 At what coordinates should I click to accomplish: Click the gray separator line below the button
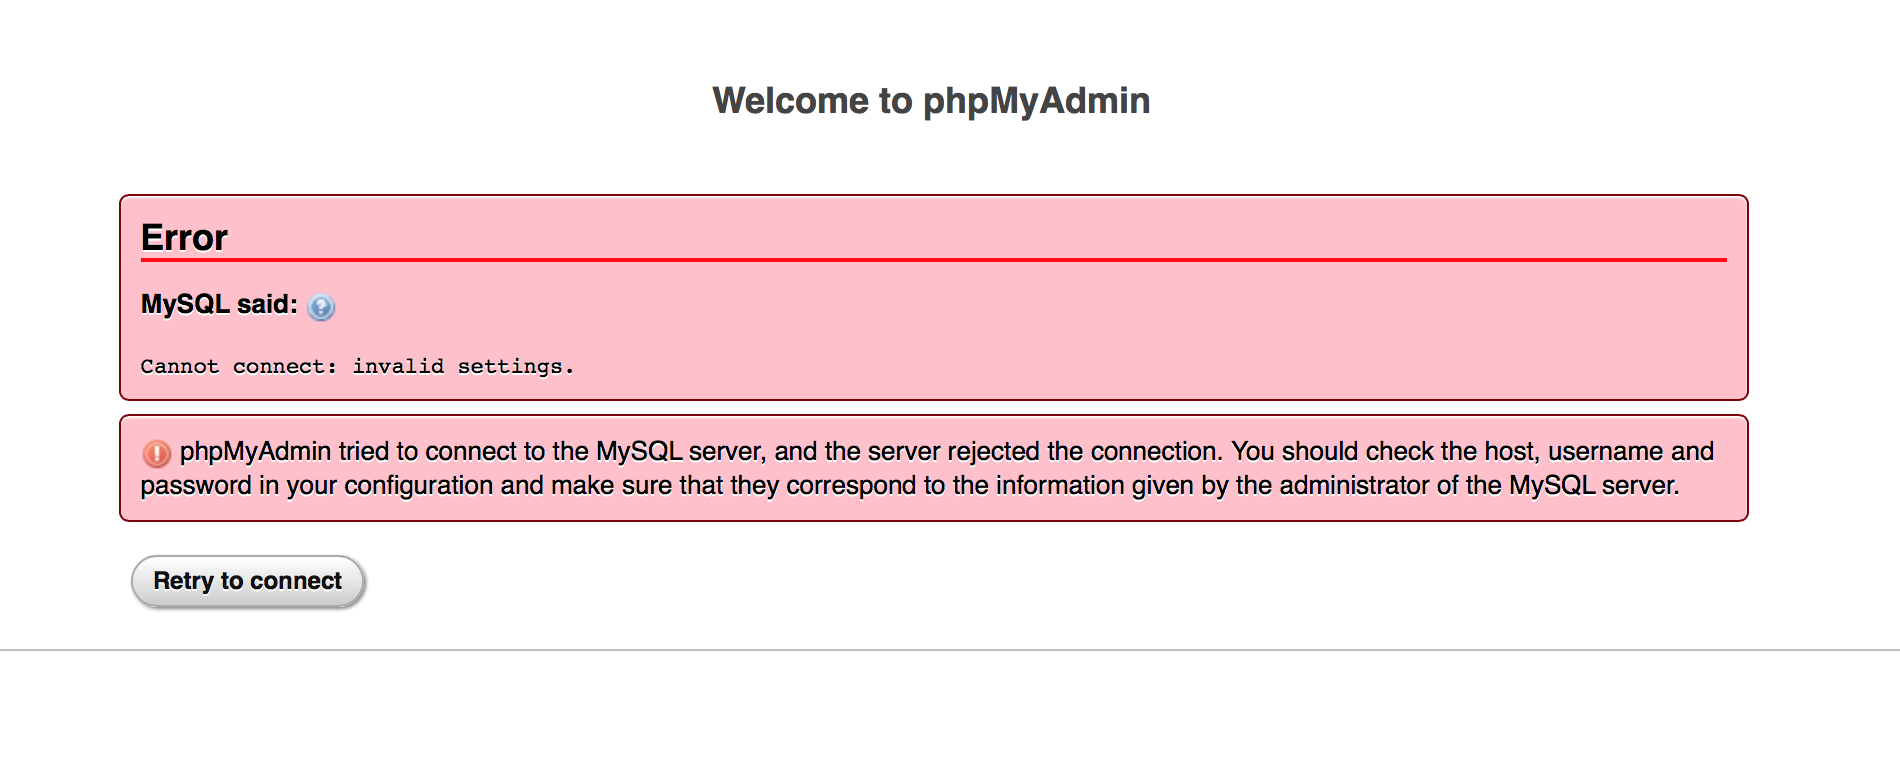coord(950,650)
